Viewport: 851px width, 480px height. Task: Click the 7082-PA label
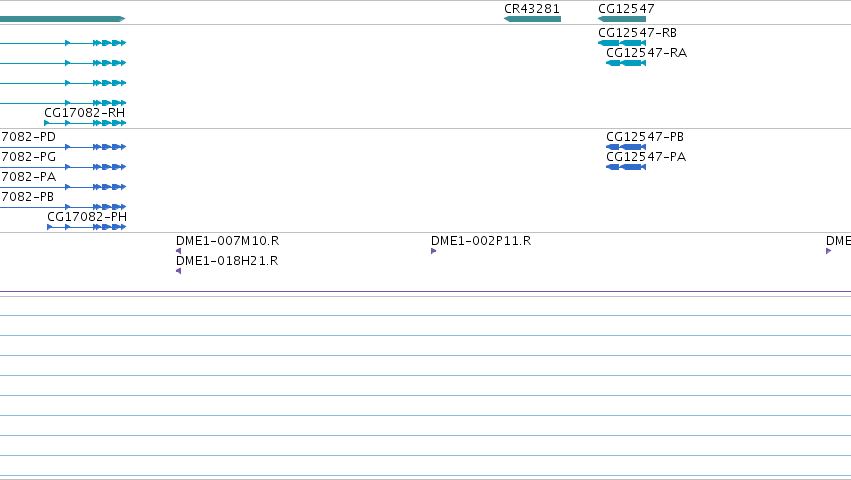28,177
